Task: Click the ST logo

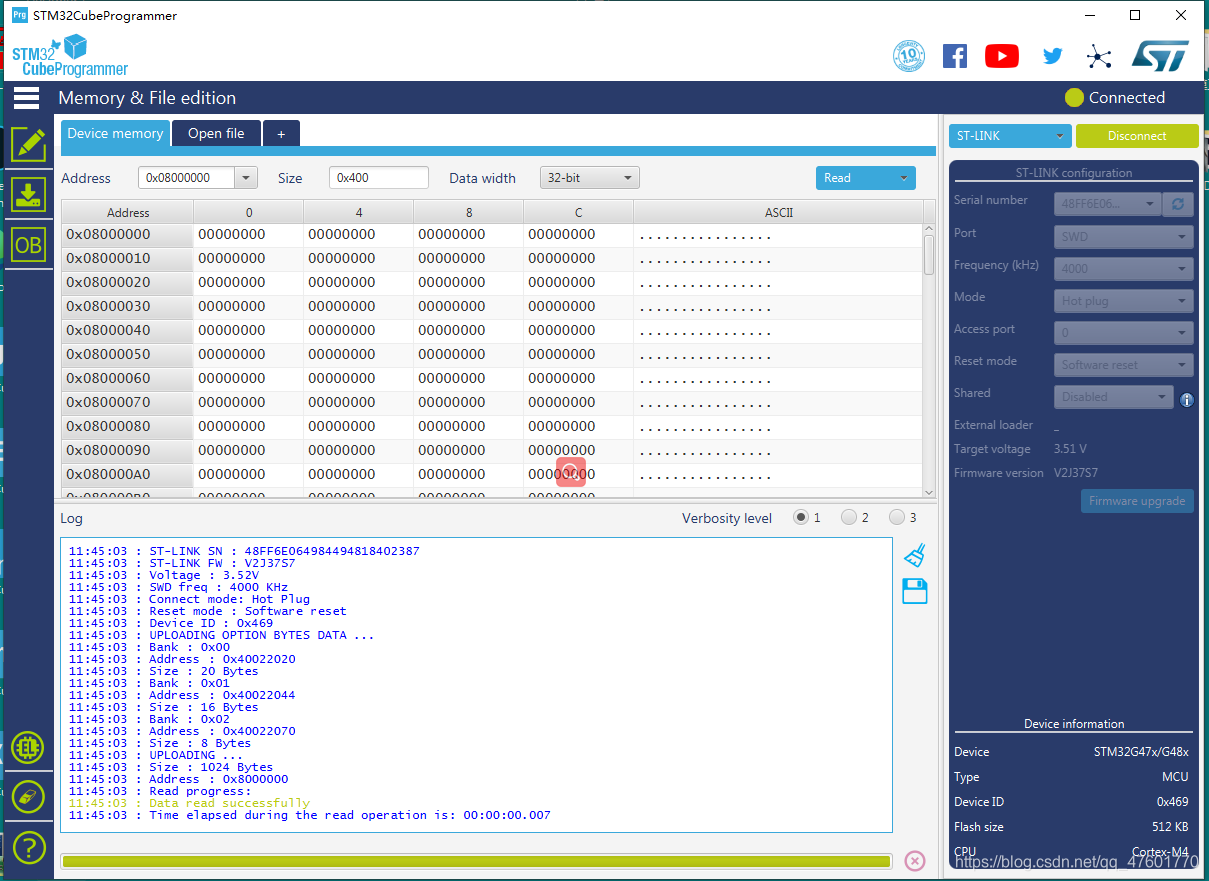Action: (x=1160, y=56)
